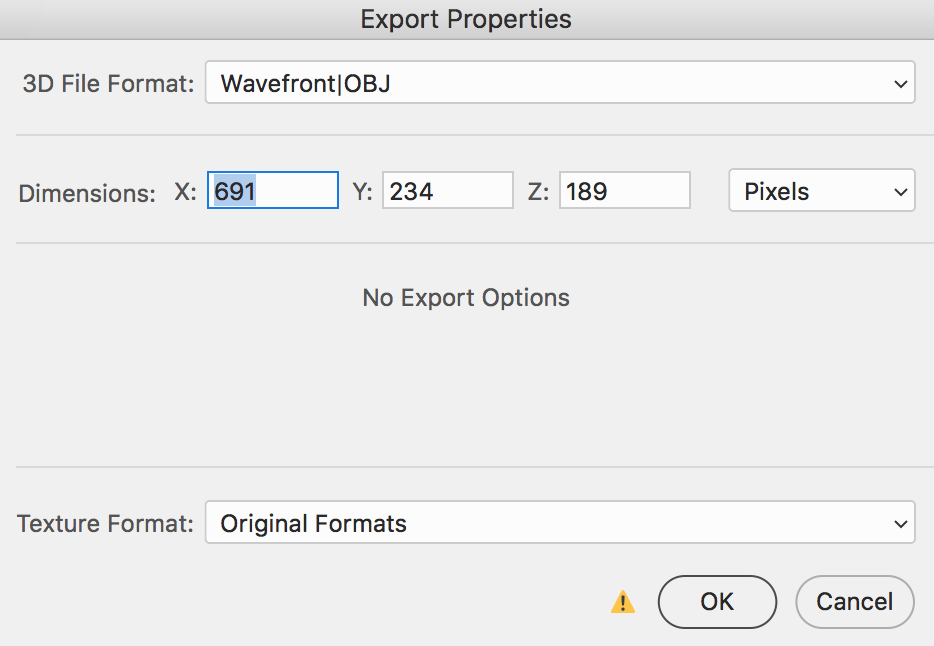Focus the X dimension field showing 691
This screenshot has width=934, height=646.
(x=273, y=191)
